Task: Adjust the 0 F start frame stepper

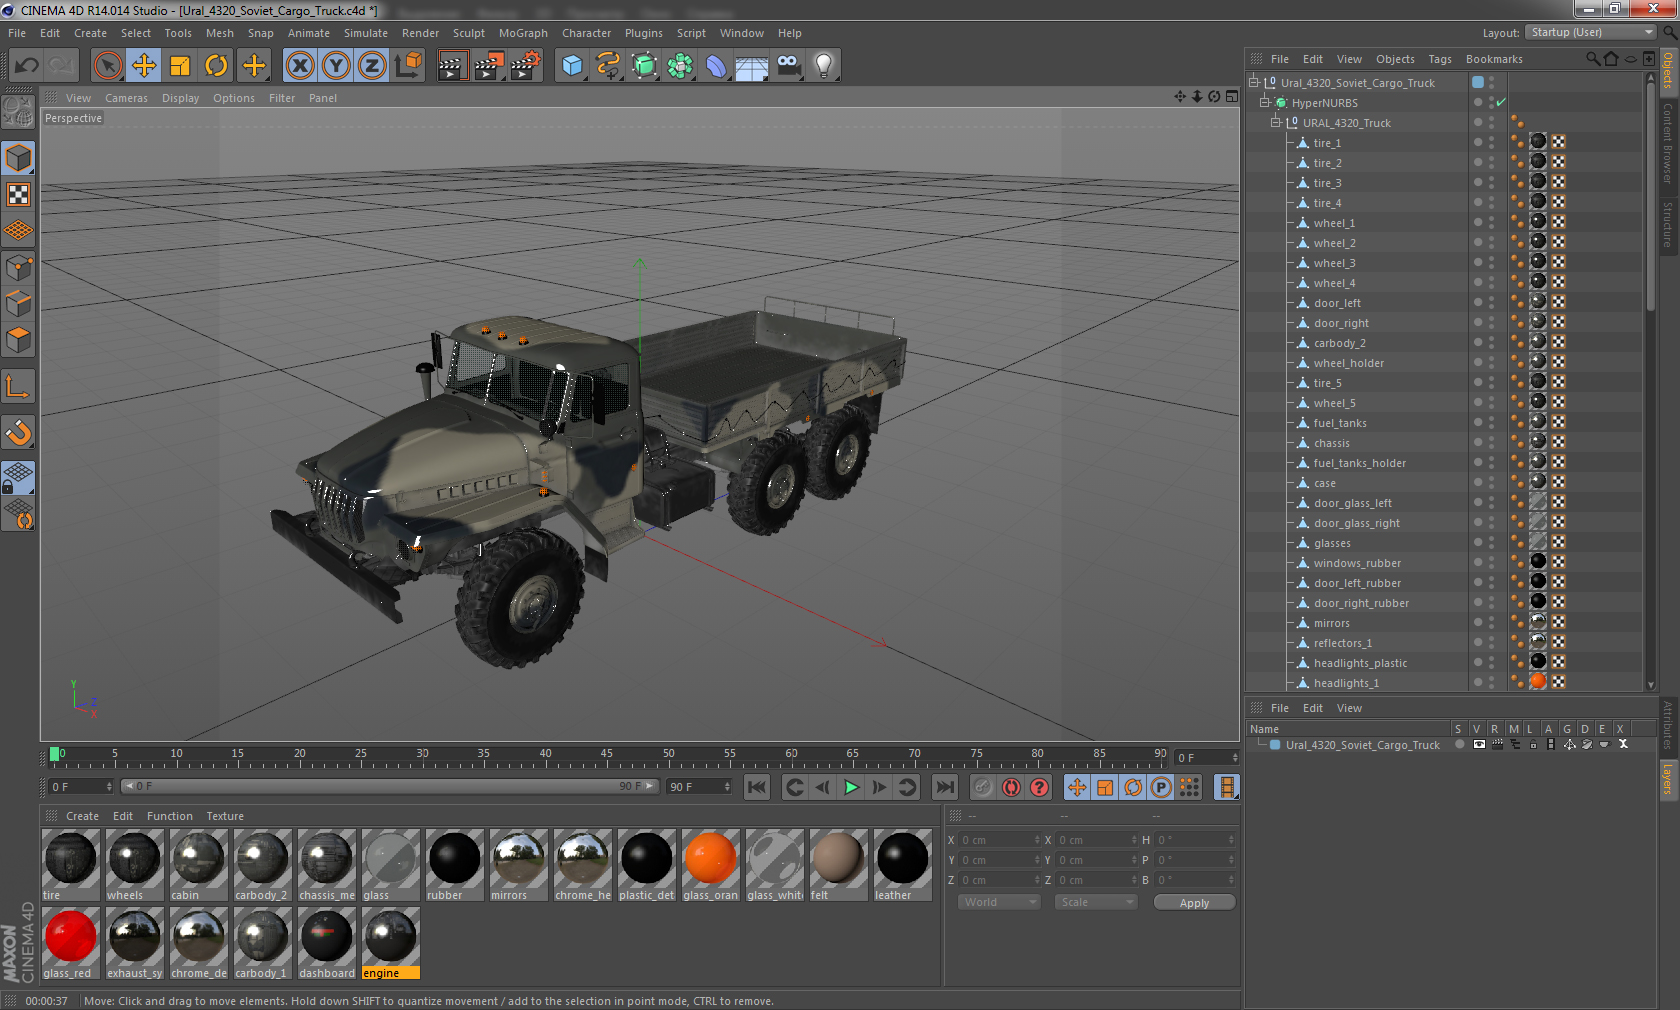Action: pyautogui.click(x=109, y=786)
